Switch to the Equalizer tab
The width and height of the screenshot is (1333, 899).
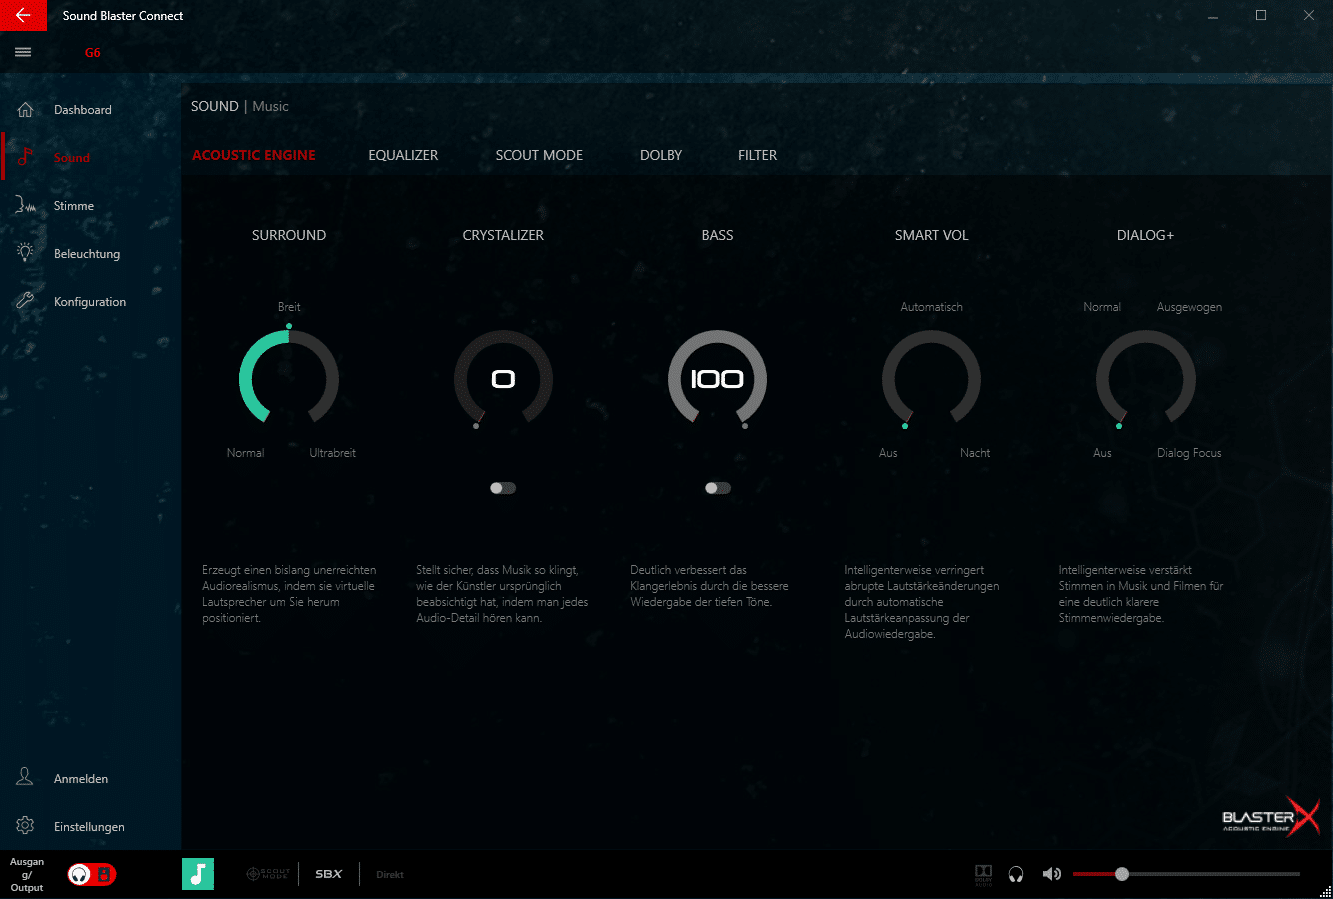[x=403, y=155]
